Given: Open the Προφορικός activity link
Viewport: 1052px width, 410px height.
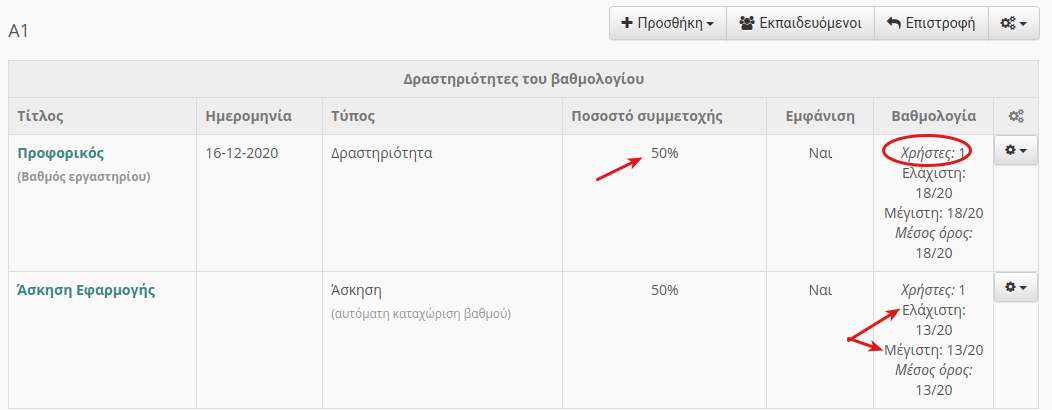Looking at the screenshot, I should coord(60,153).
